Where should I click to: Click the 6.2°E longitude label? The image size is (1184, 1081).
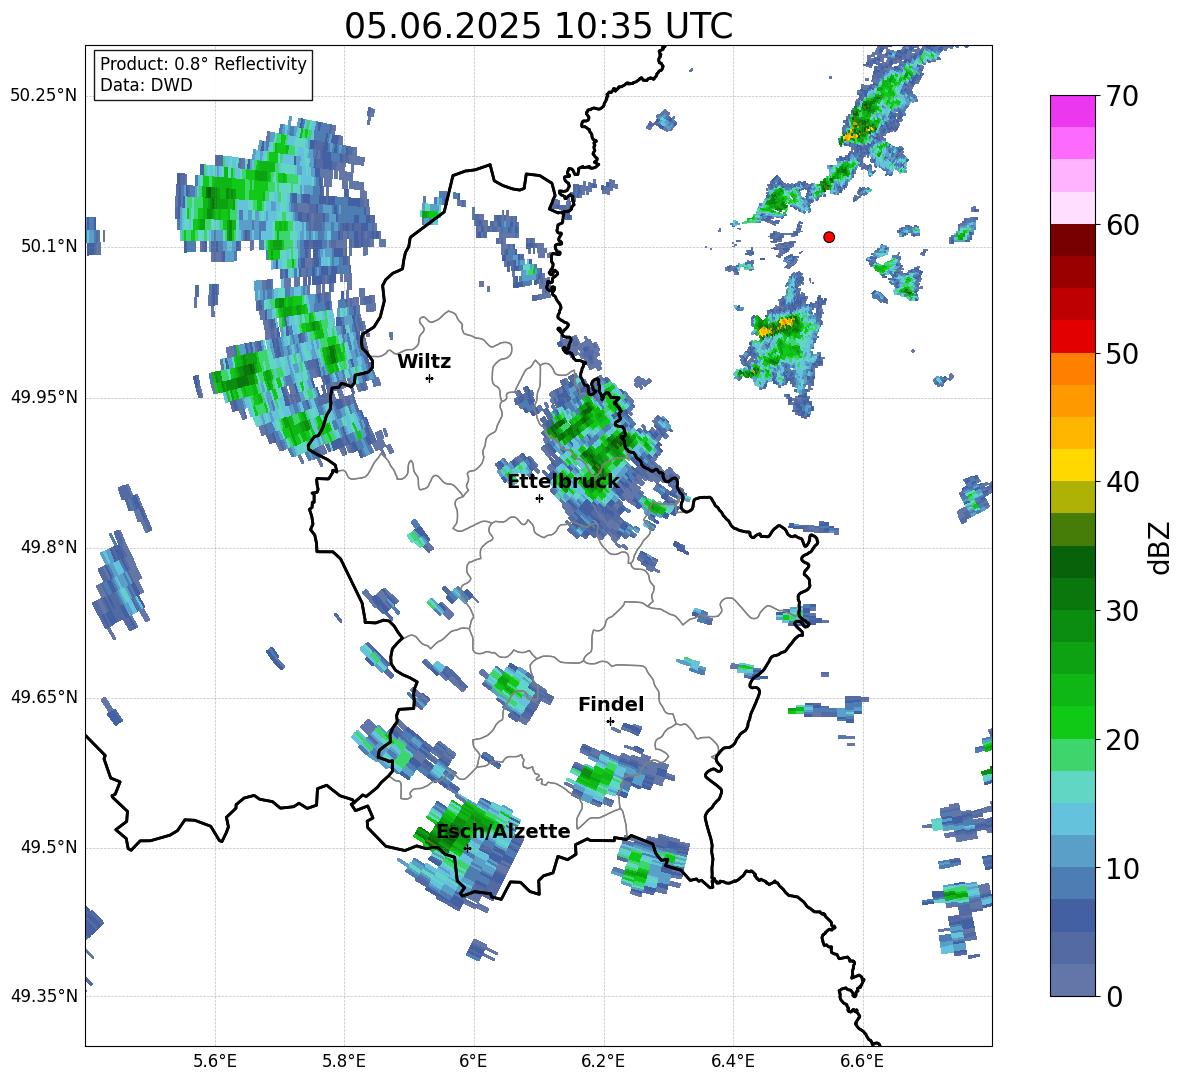603,1061
